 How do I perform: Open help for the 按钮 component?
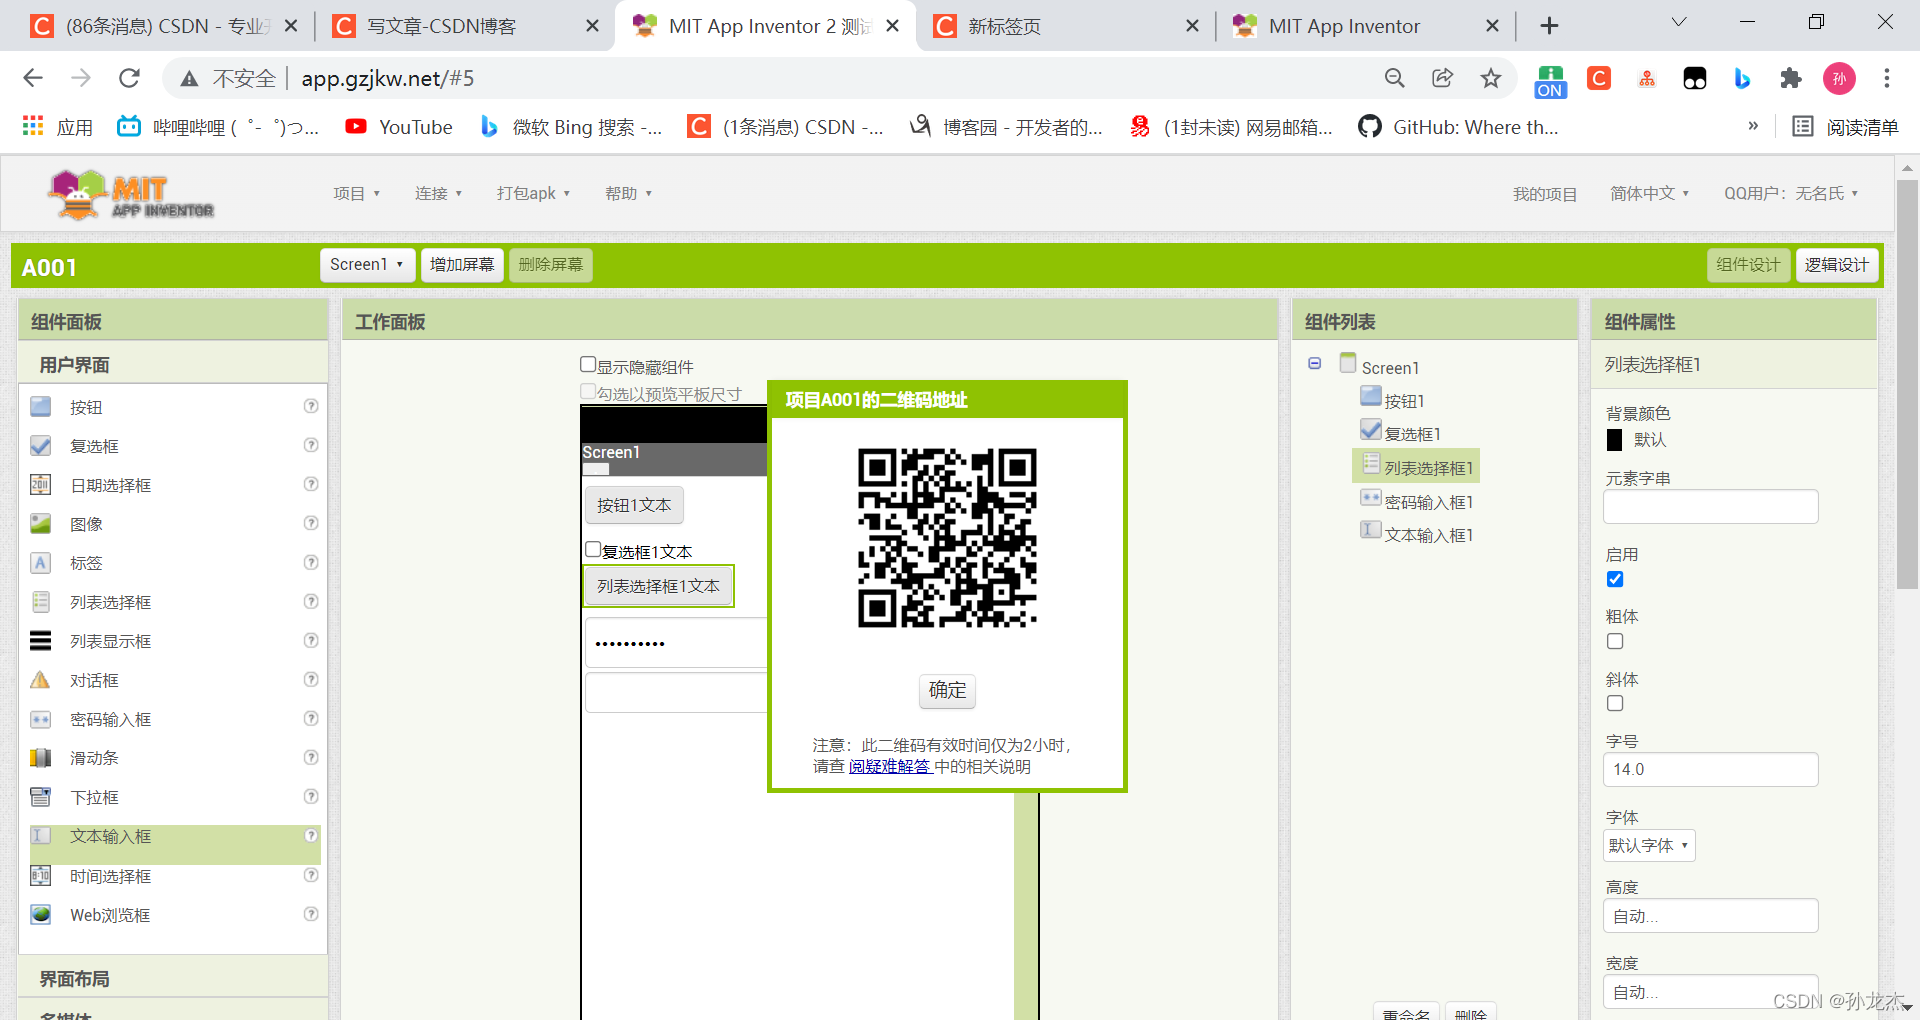[311, 406]
